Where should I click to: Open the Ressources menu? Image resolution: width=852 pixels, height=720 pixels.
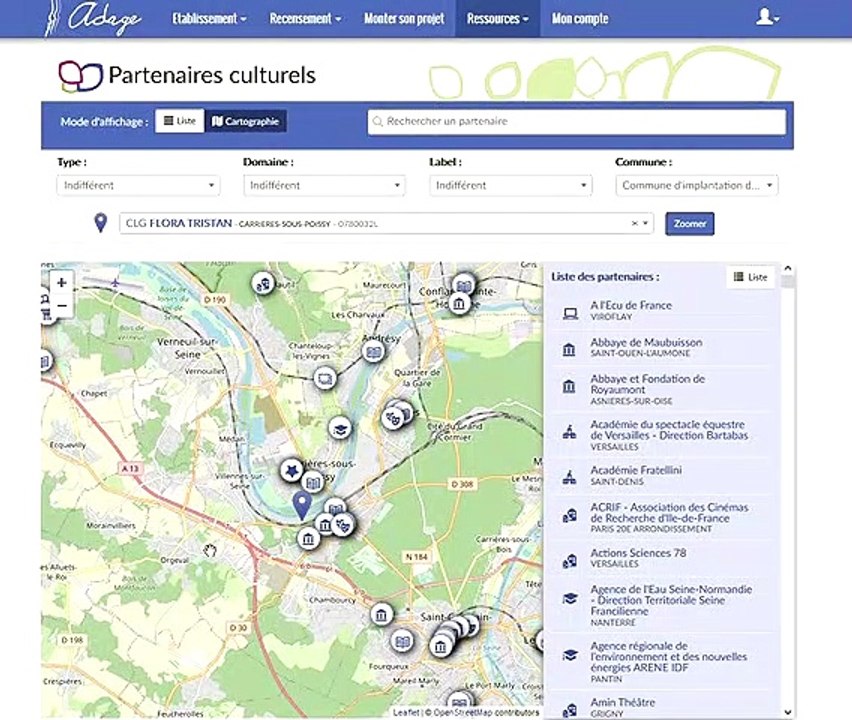(x=497, y=18)
